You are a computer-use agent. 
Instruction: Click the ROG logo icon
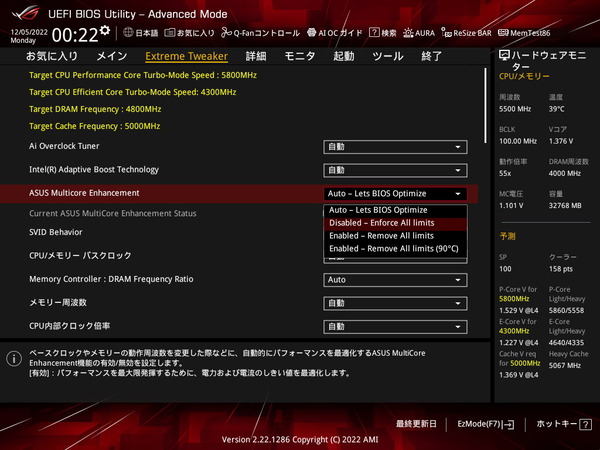coord(25,13)
